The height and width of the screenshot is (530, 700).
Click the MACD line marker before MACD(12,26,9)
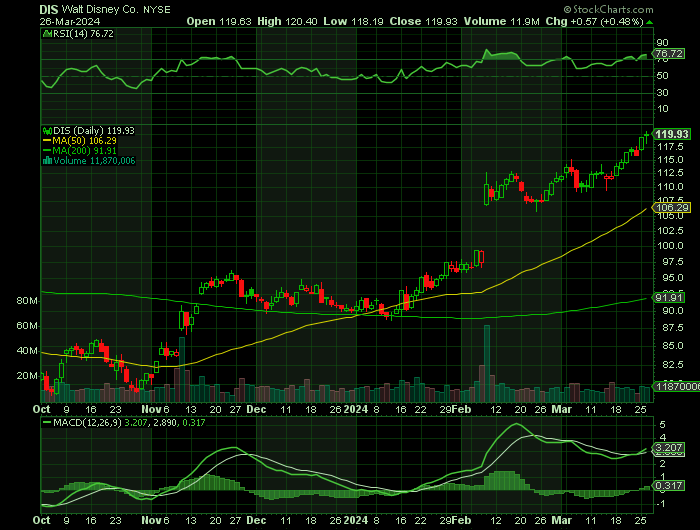pyautogui.click(x=47, y=422)
